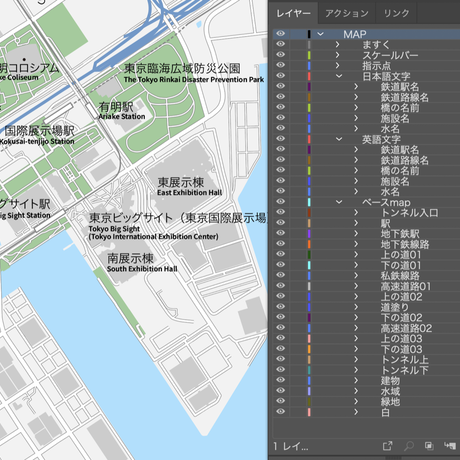Click the Locate Object magnifier icon
Viewport: 460px width, 460px height.
click(409, 446)
